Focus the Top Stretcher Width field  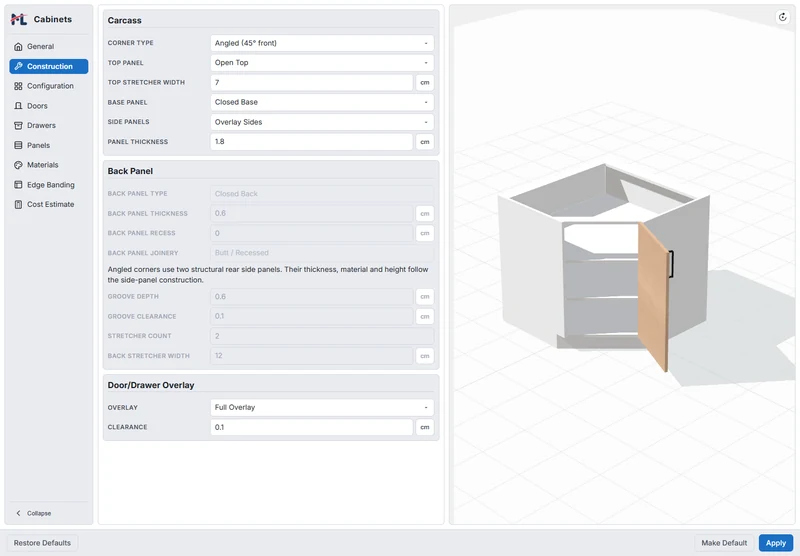point(311,83)
